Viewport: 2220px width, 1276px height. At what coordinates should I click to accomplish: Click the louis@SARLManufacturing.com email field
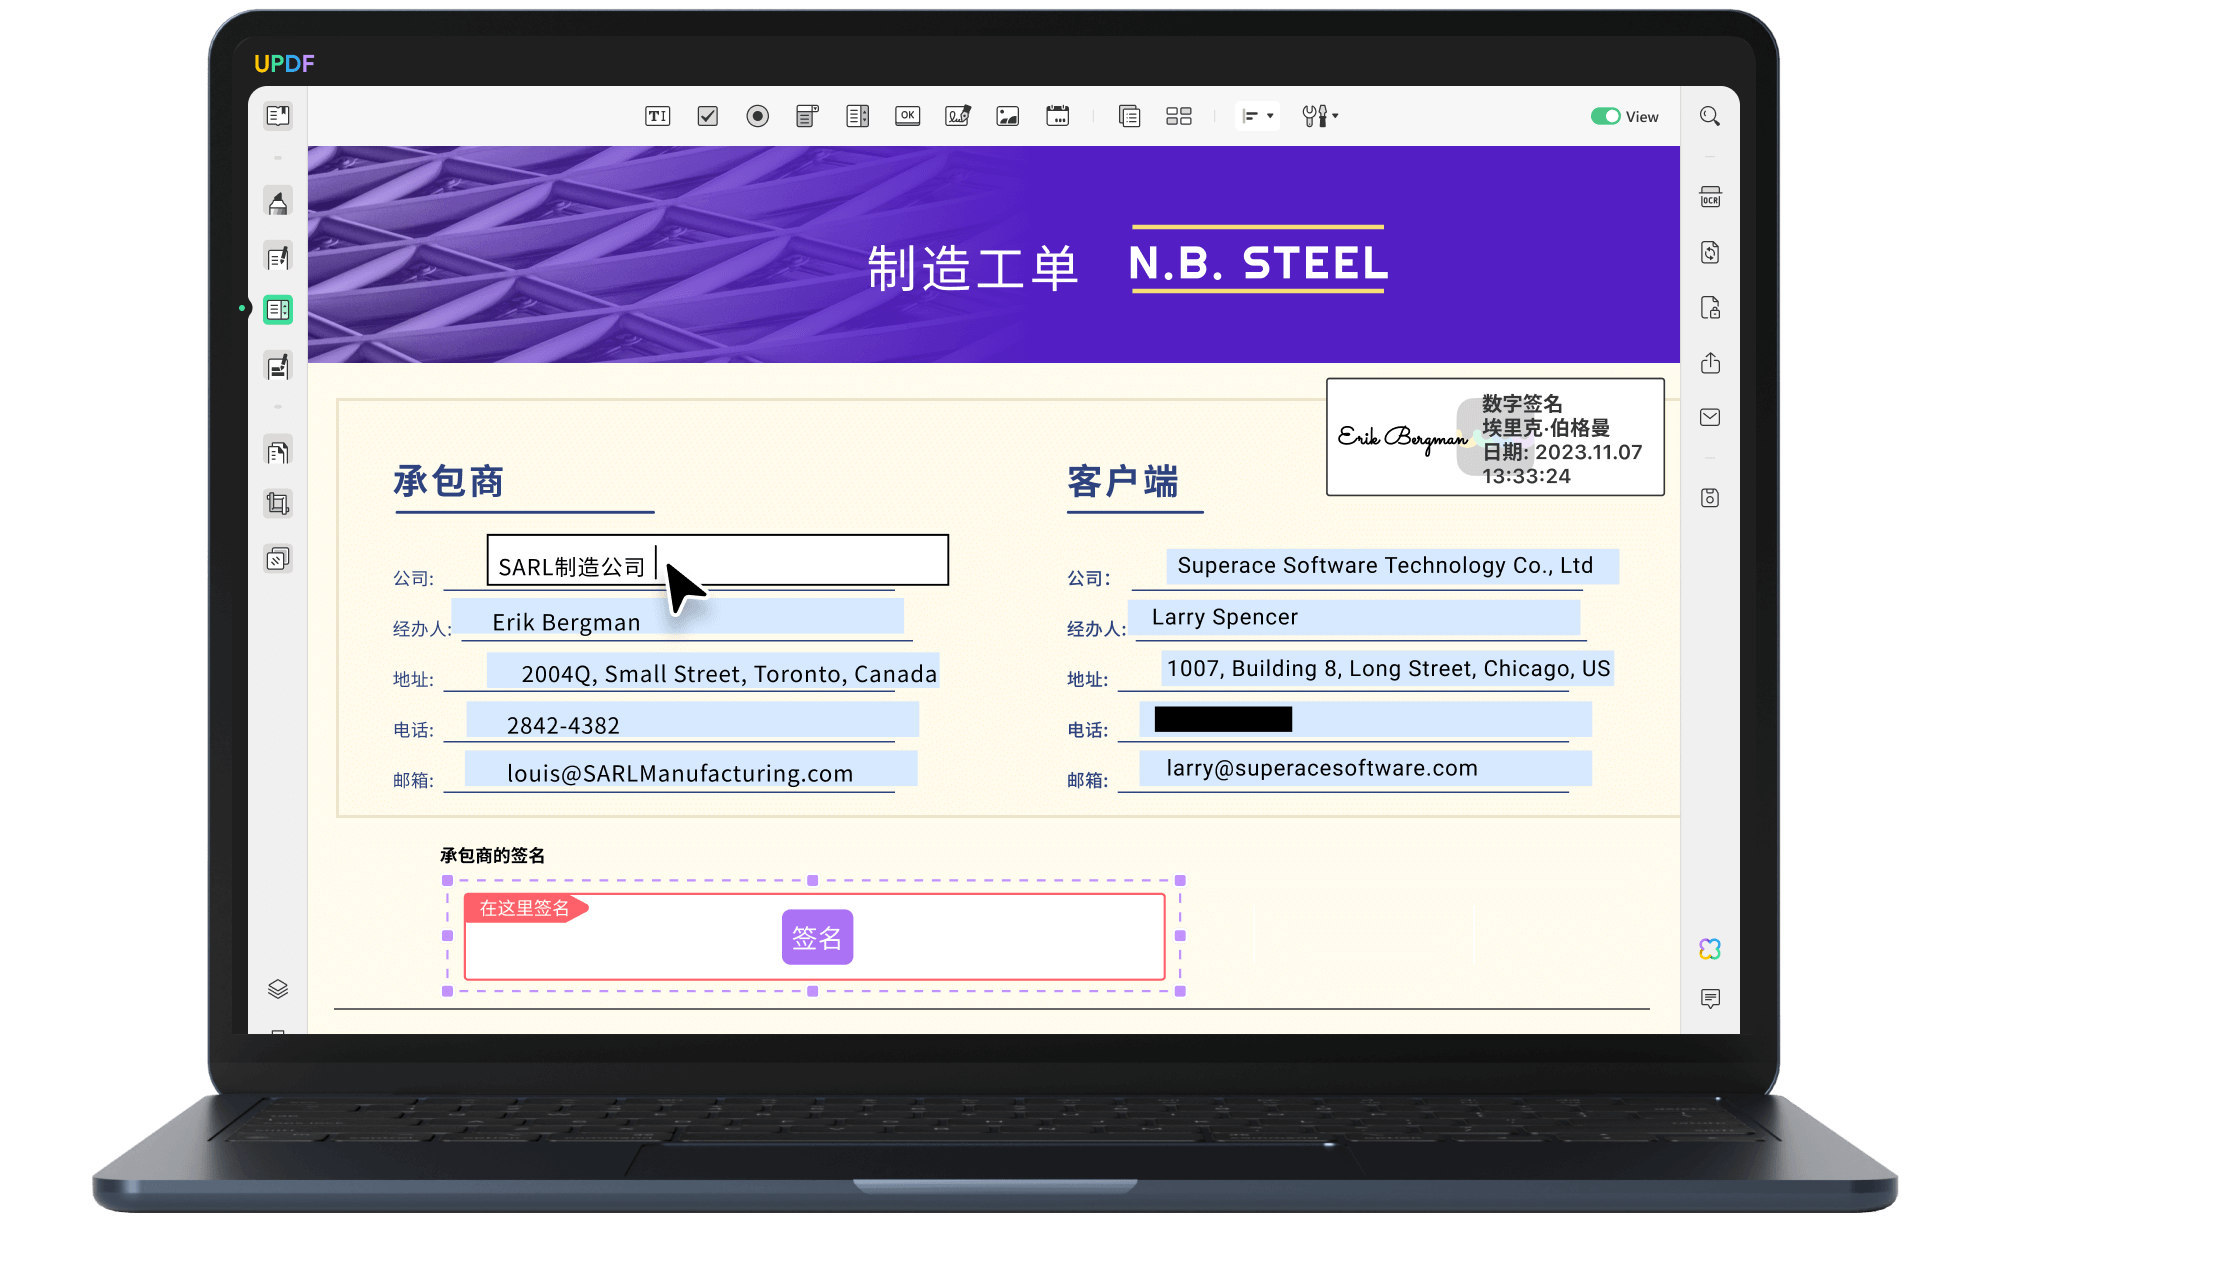[x=691, y=770]
